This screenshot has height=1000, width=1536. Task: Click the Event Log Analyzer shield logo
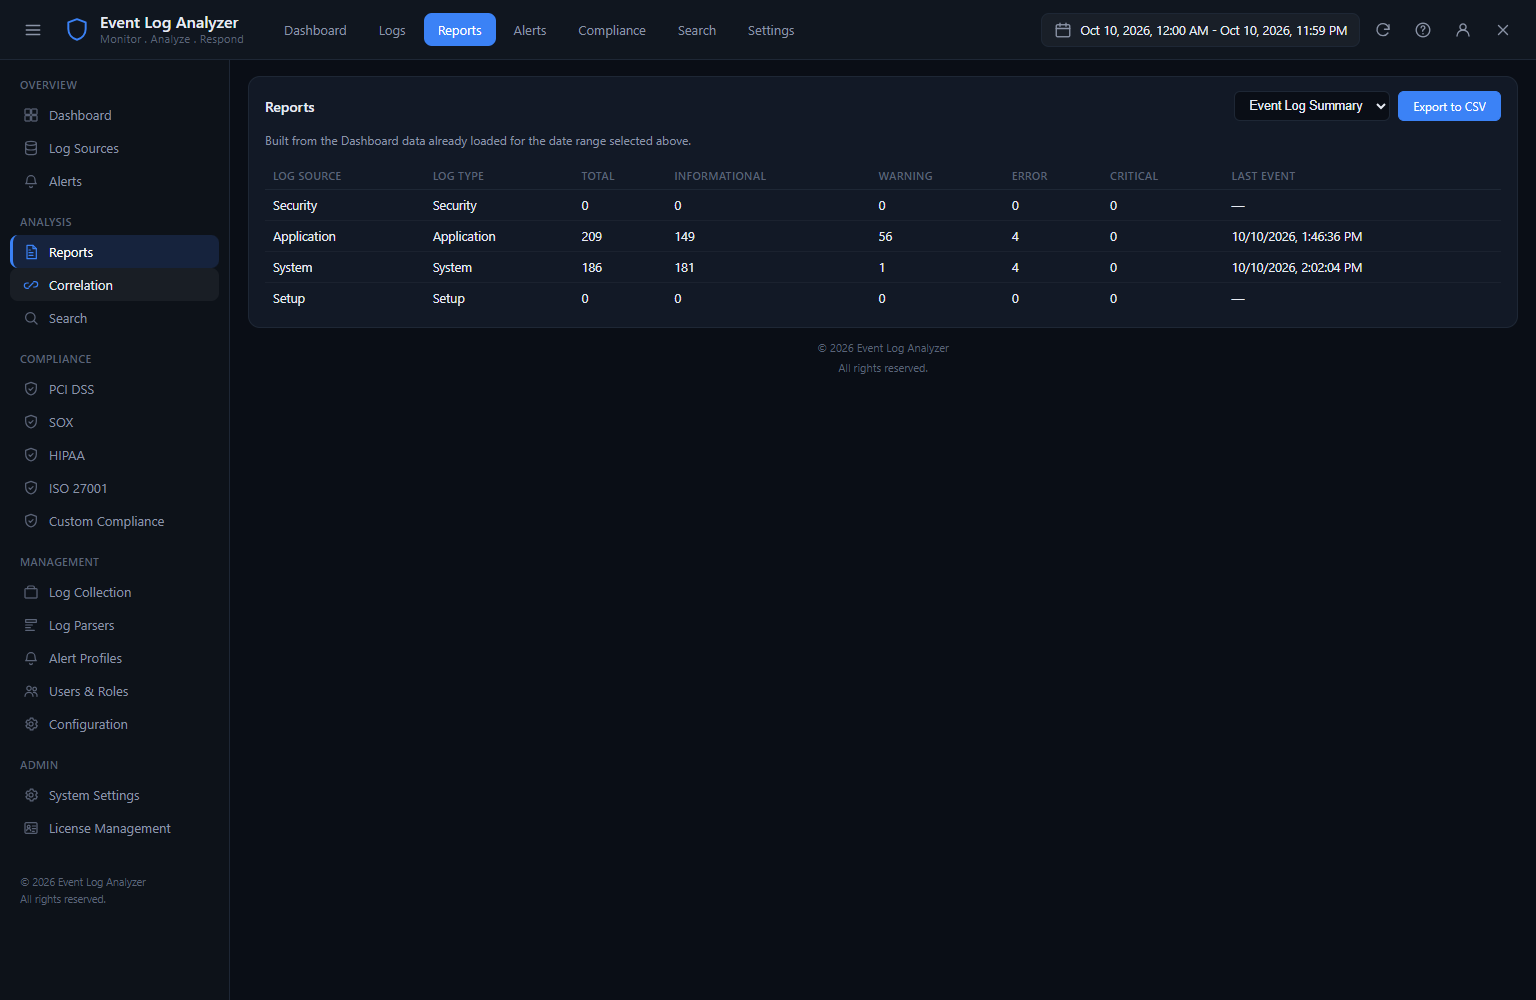click(x=77, y=30)
